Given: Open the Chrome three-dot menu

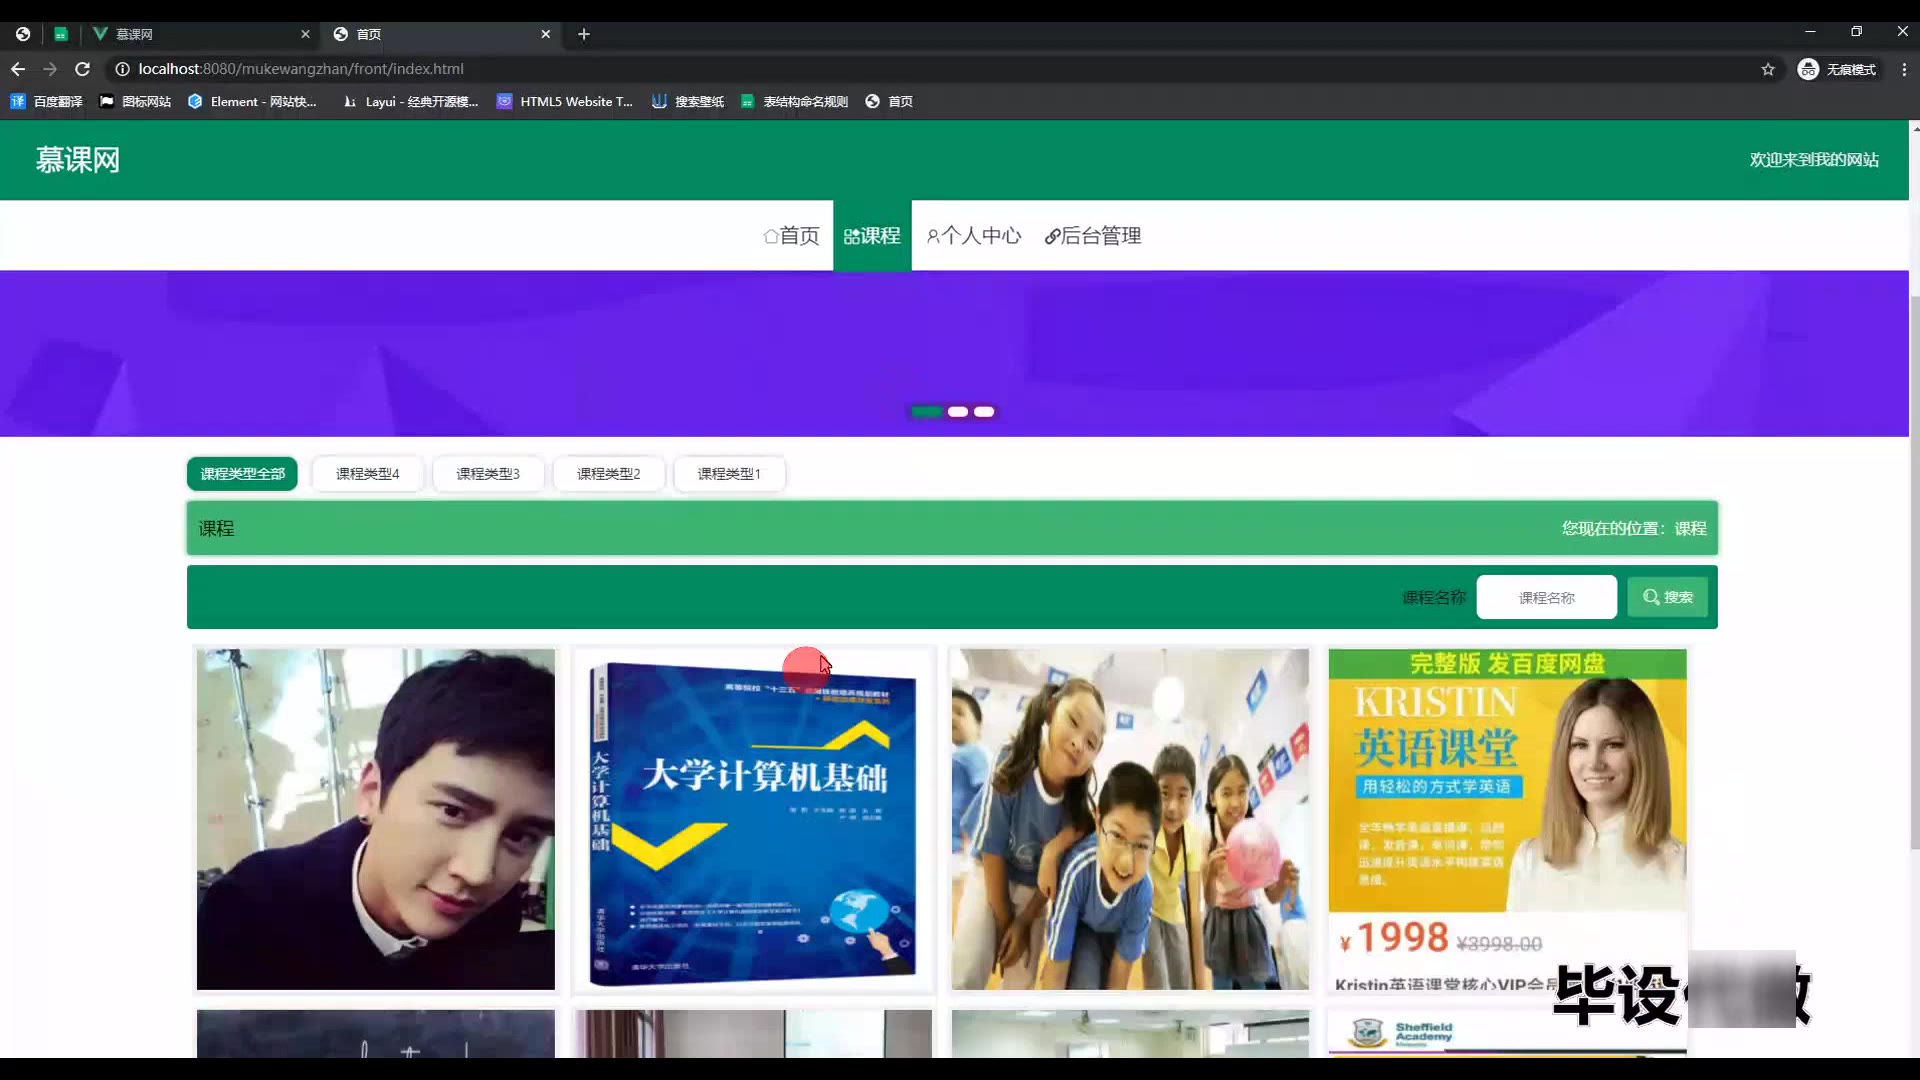Looking at the screenshot, I should coord(1904,69).
